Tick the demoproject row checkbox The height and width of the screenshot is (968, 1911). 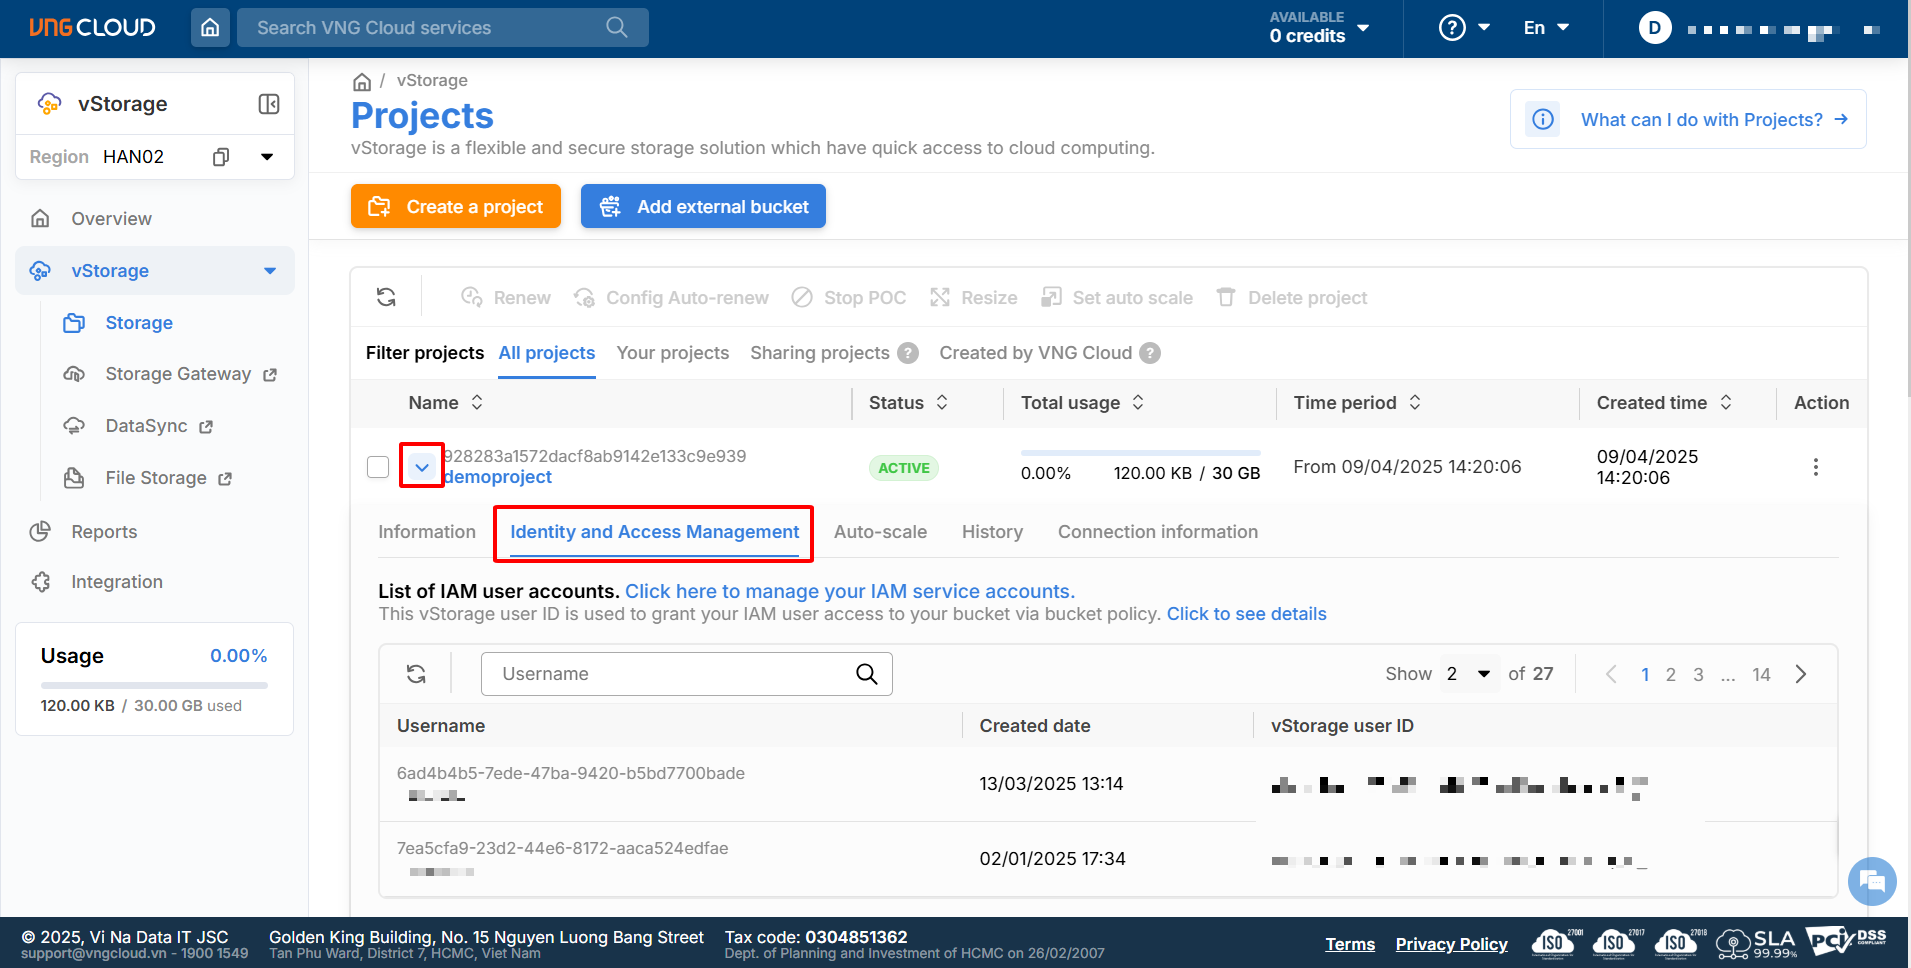click(x=378, y=467)
